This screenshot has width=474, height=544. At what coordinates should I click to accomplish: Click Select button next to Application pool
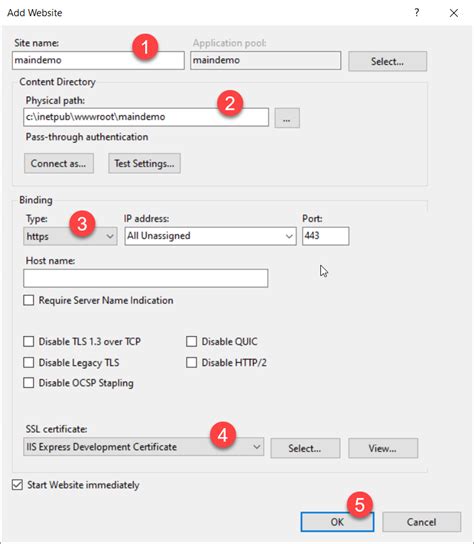(x=388, y=61)
